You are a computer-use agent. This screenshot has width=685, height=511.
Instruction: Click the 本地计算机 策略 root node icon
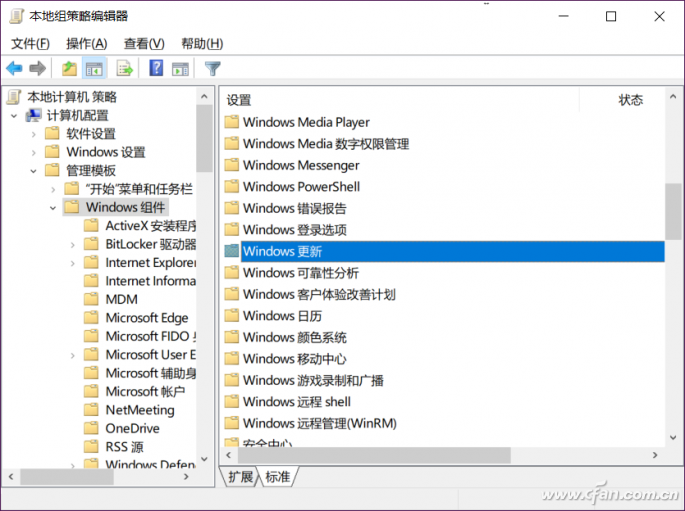click(x=14, y=97)
